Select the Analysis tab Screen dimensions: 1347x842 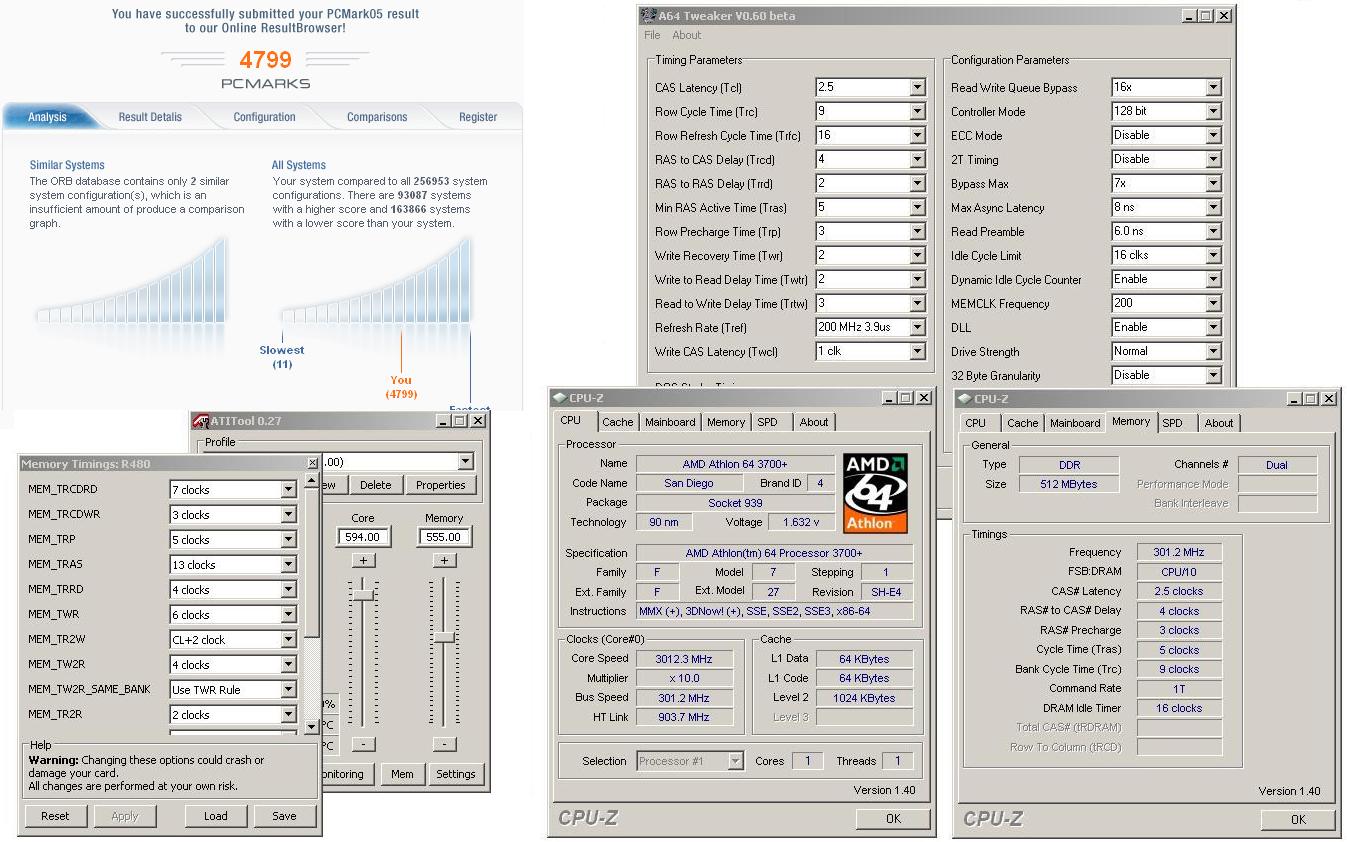point(47,117)
